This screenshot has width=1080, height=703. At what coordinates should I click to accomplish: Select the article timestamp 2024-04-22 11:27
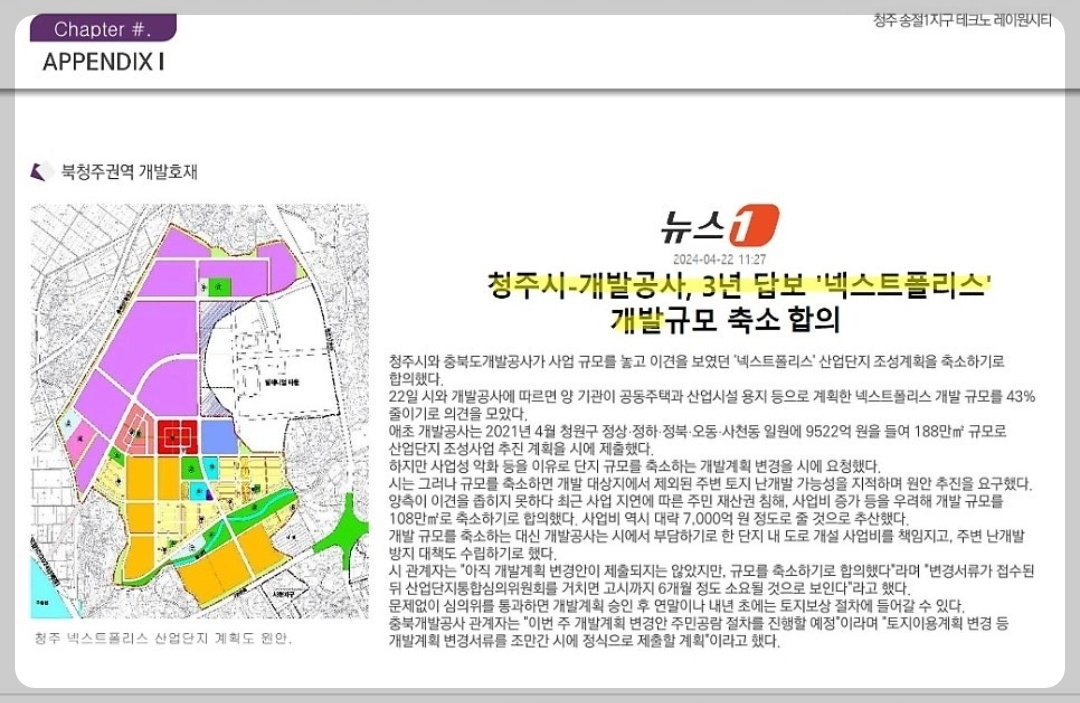point(719,260)
